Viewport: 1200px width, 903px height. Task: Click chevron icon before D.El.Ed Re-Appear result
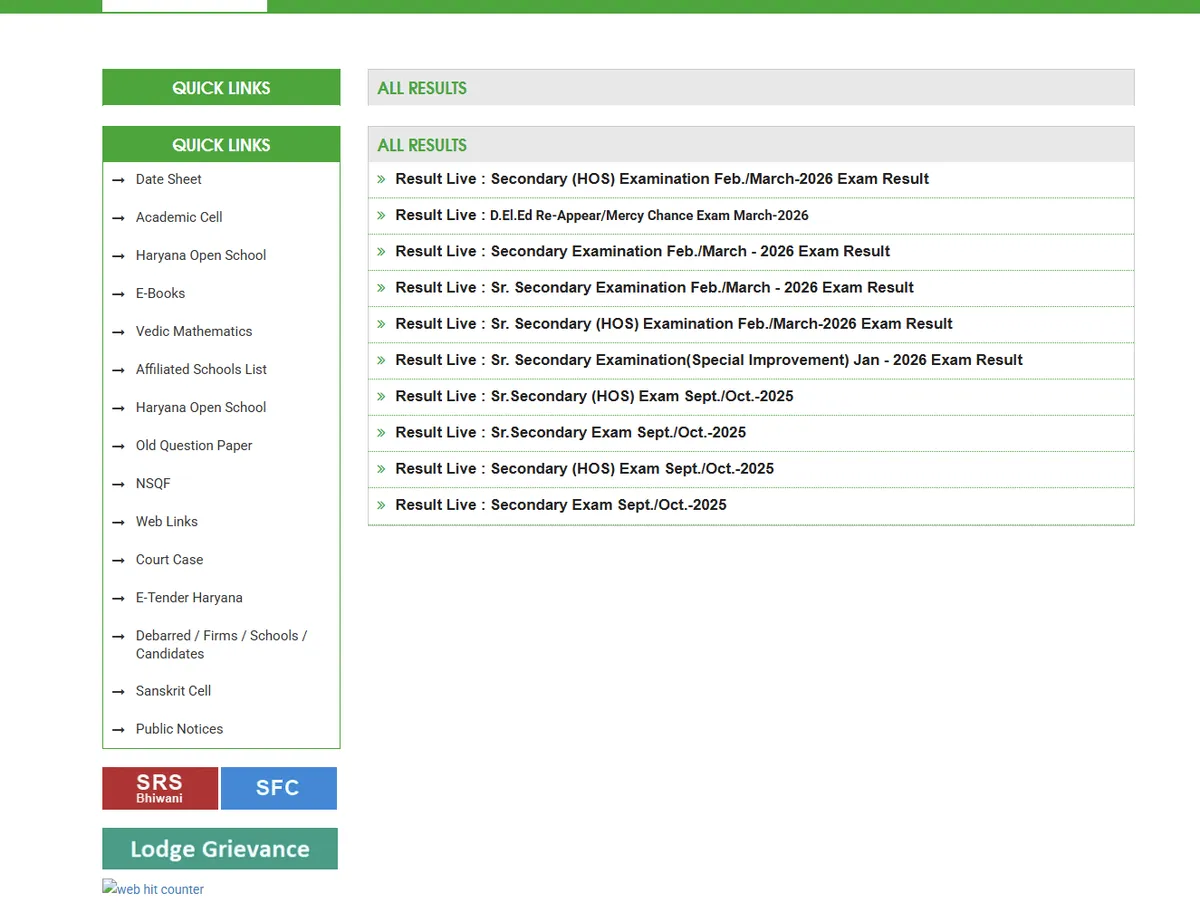coord(381,215)
